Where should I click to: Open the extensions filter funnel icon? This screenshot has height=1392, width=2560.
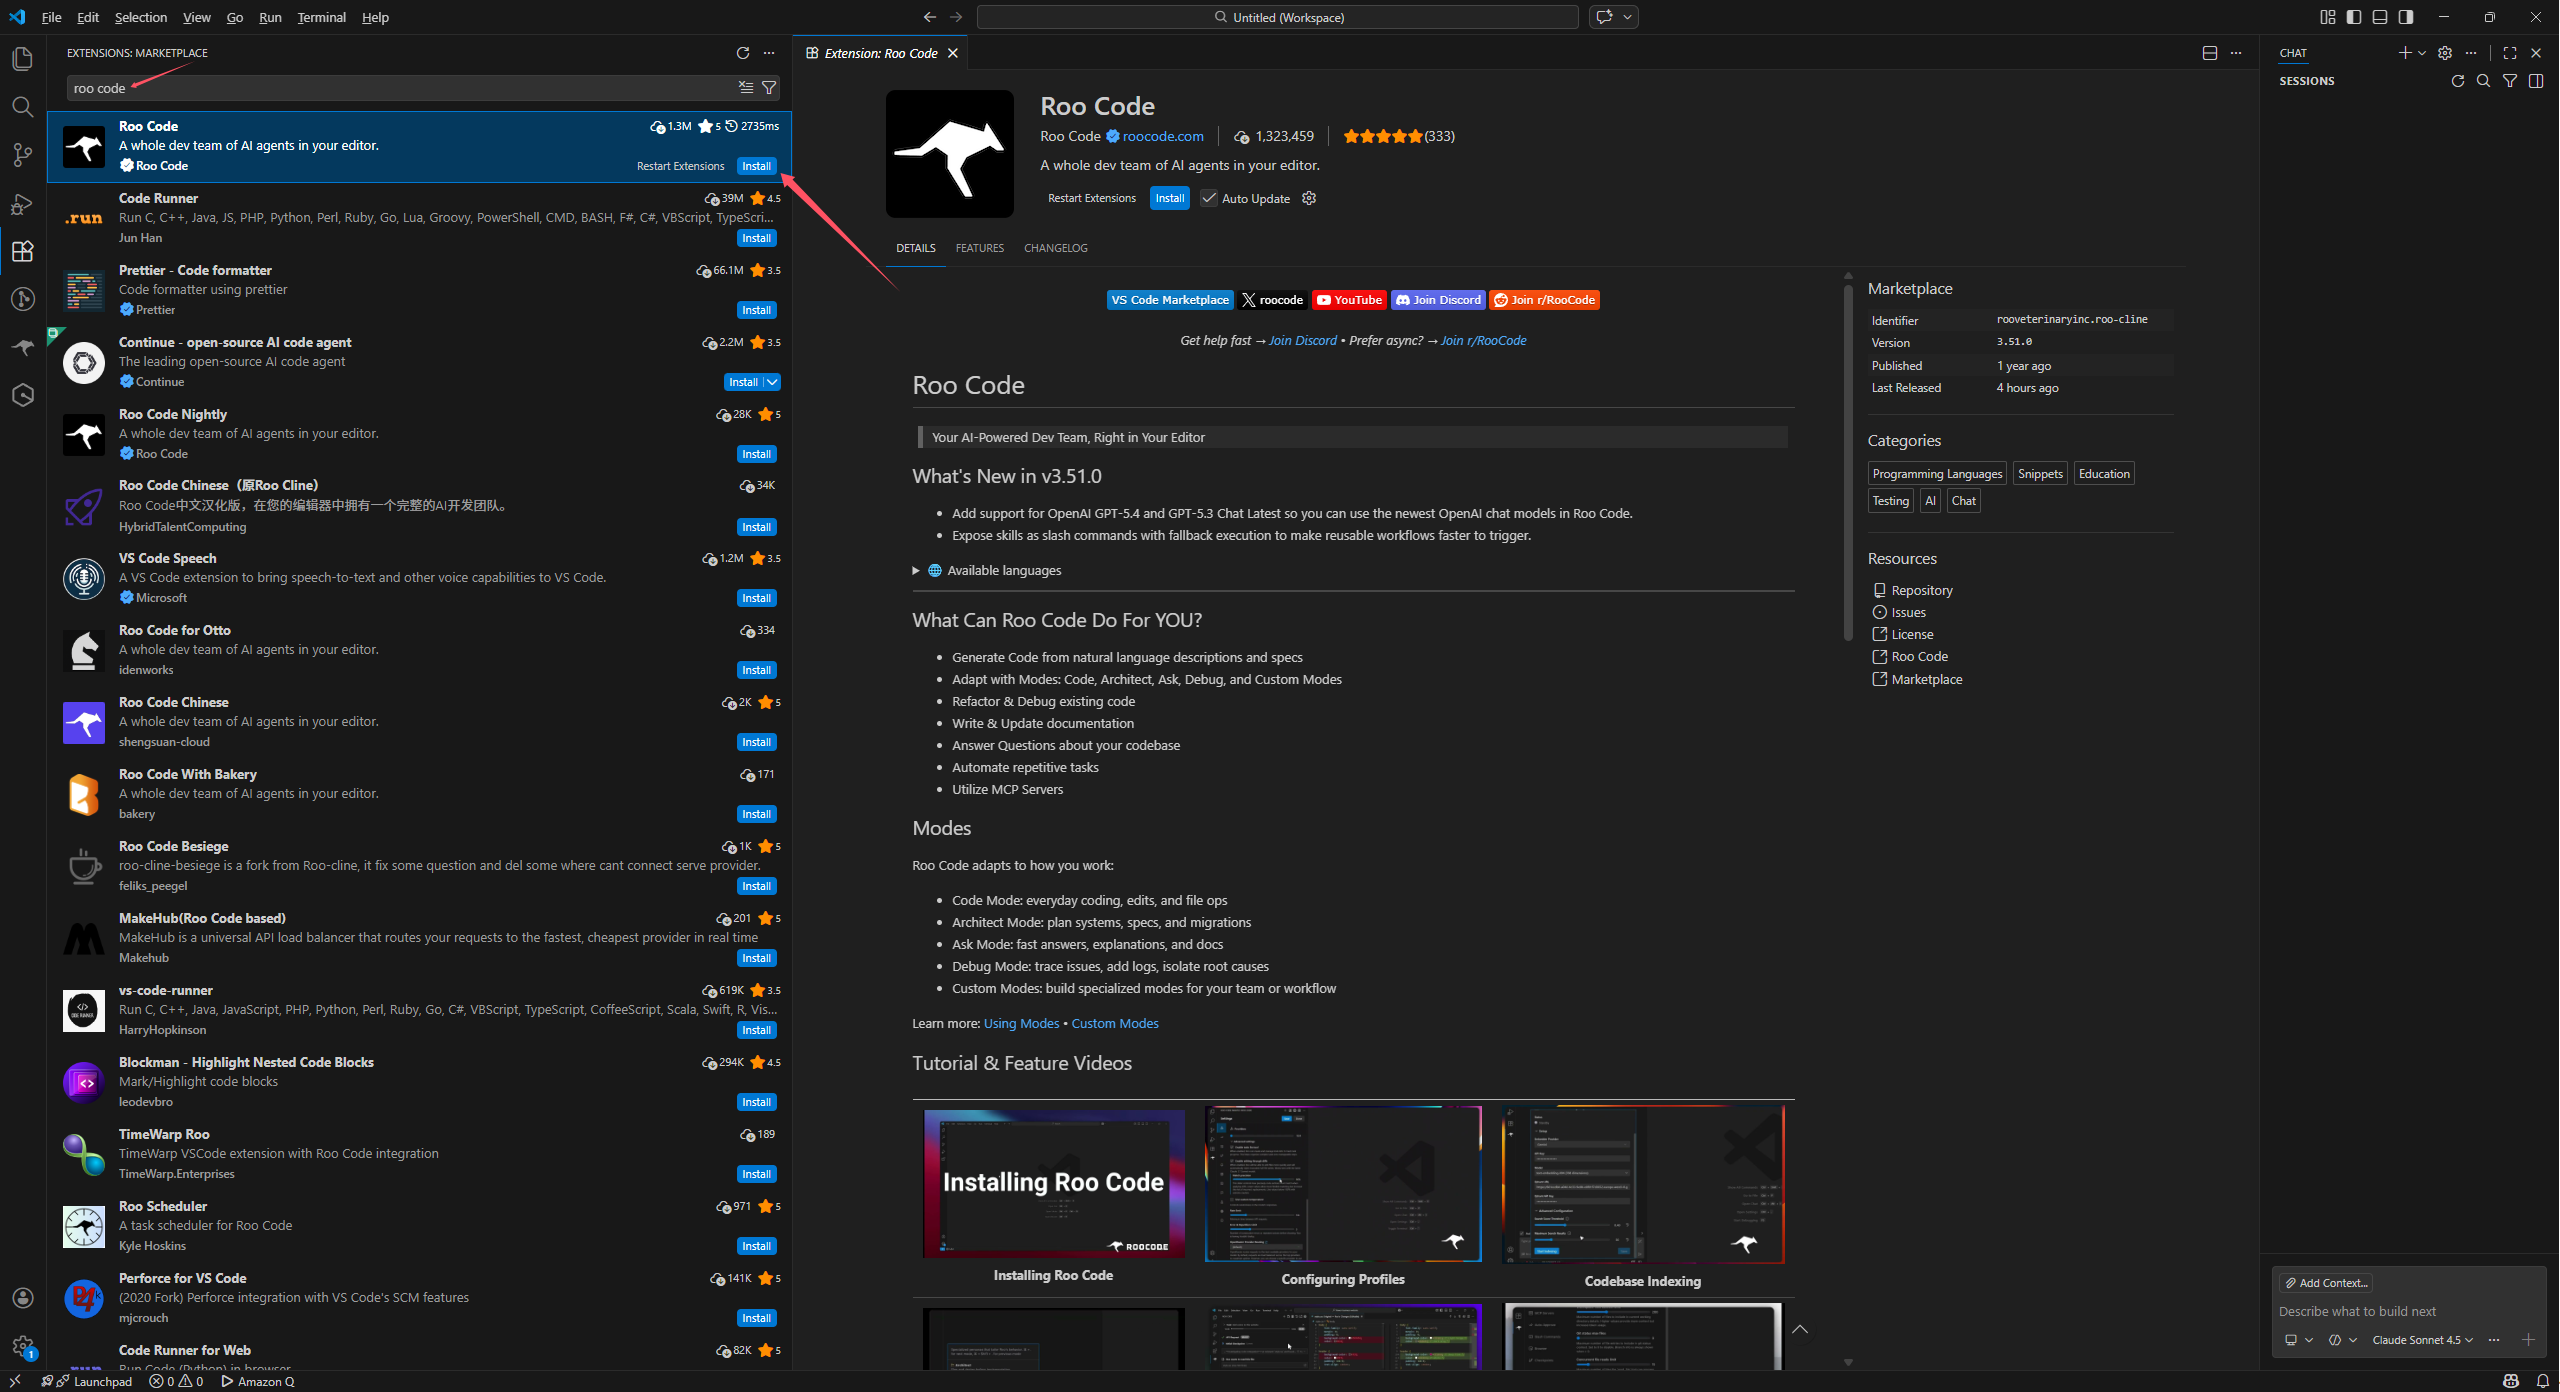coord(769,88)
